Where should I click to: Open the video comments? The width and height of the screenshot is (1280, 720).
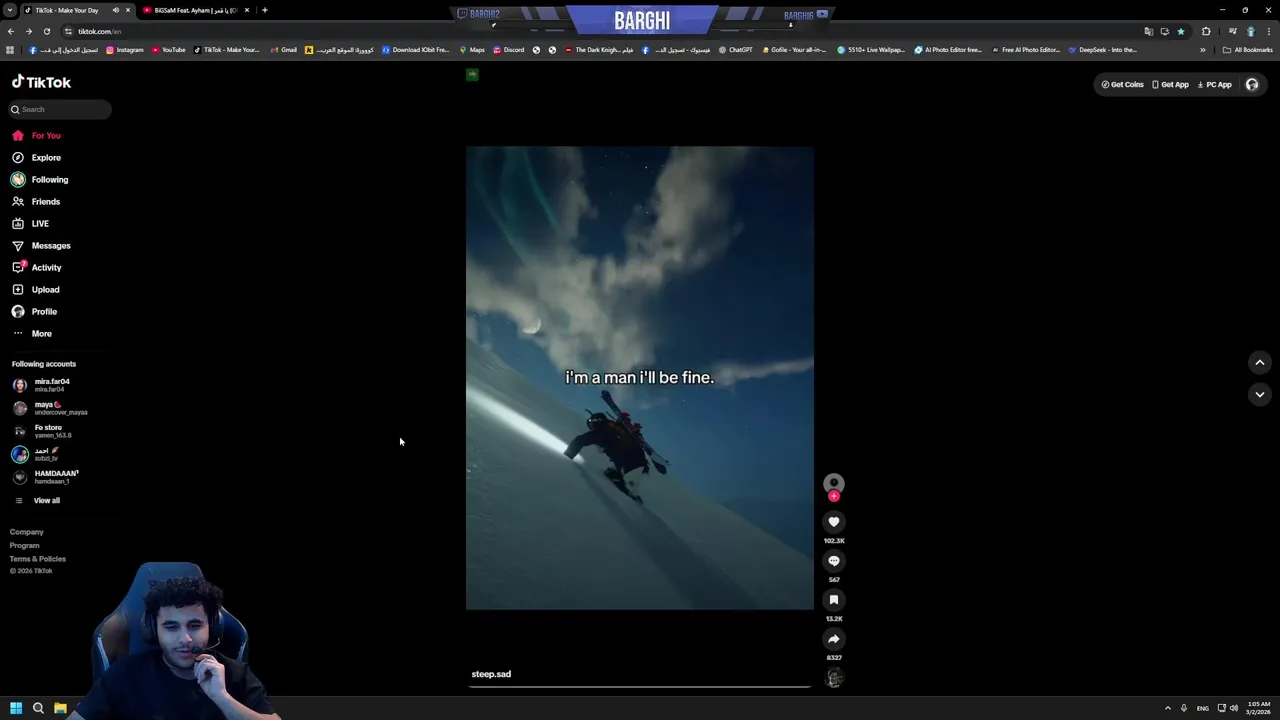point(834,561)
